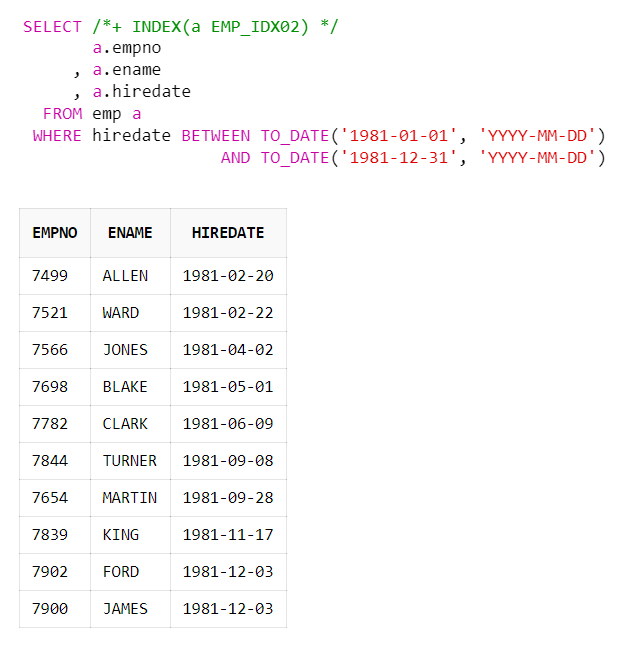Click empno cell 7654
Viewport: 631px width, 645px height.
[55, 498]
